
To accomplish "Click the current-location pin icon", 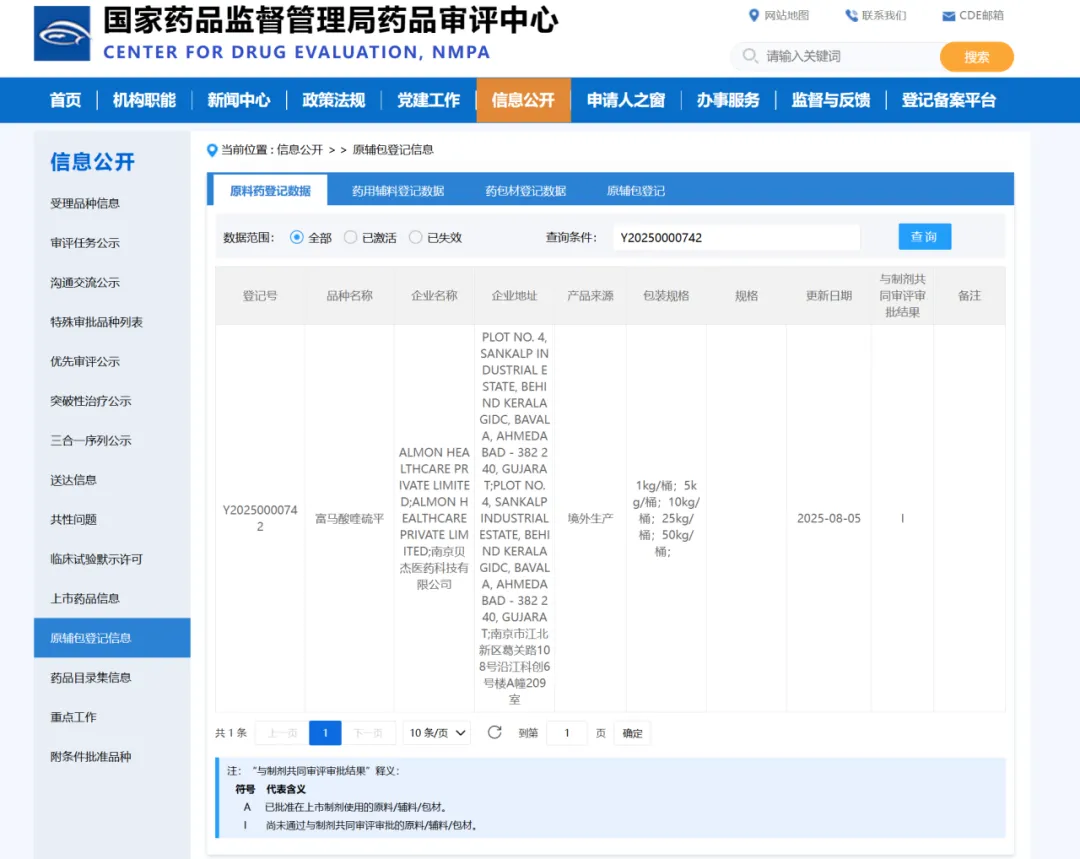I will coord(212,150).
